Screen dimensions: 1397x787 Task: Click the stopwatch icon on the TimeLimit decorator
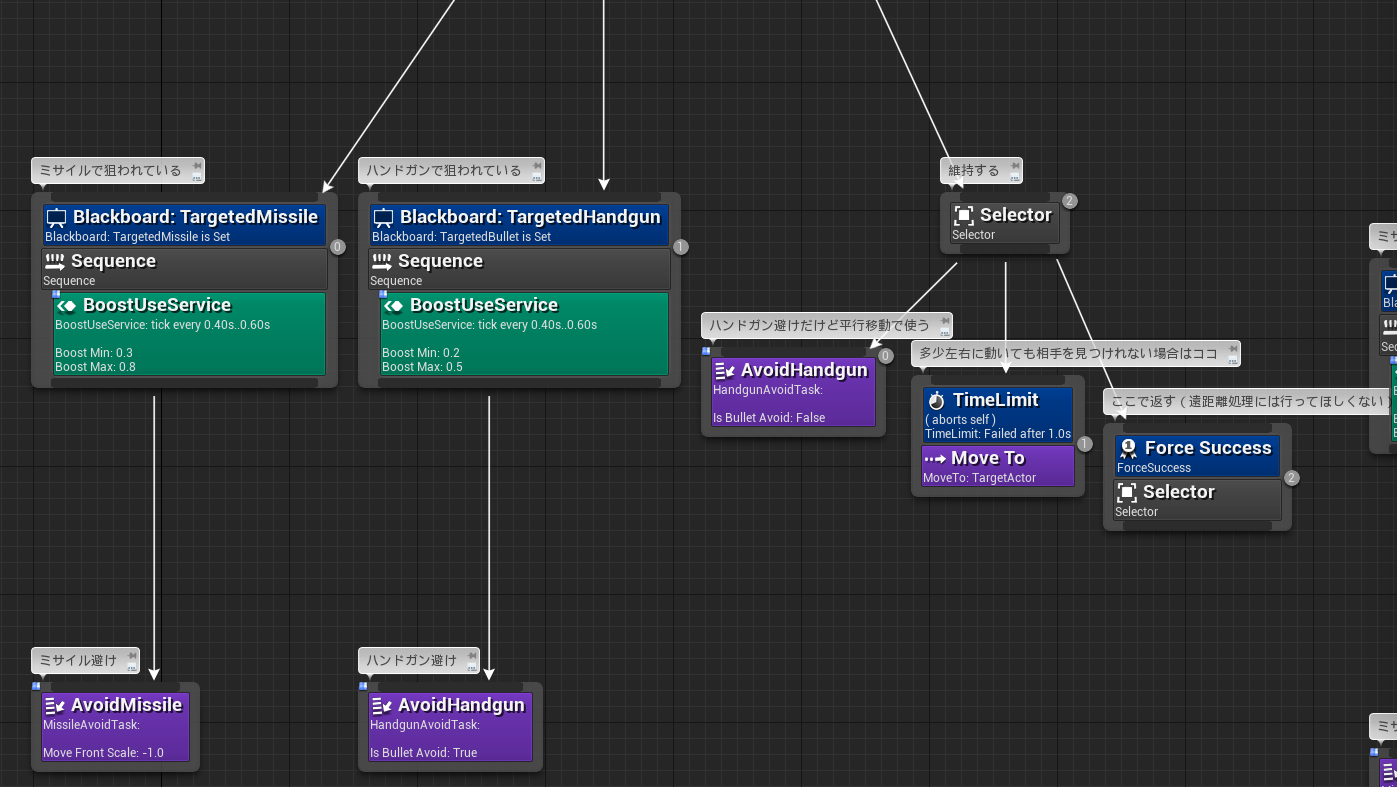[937, 400]
